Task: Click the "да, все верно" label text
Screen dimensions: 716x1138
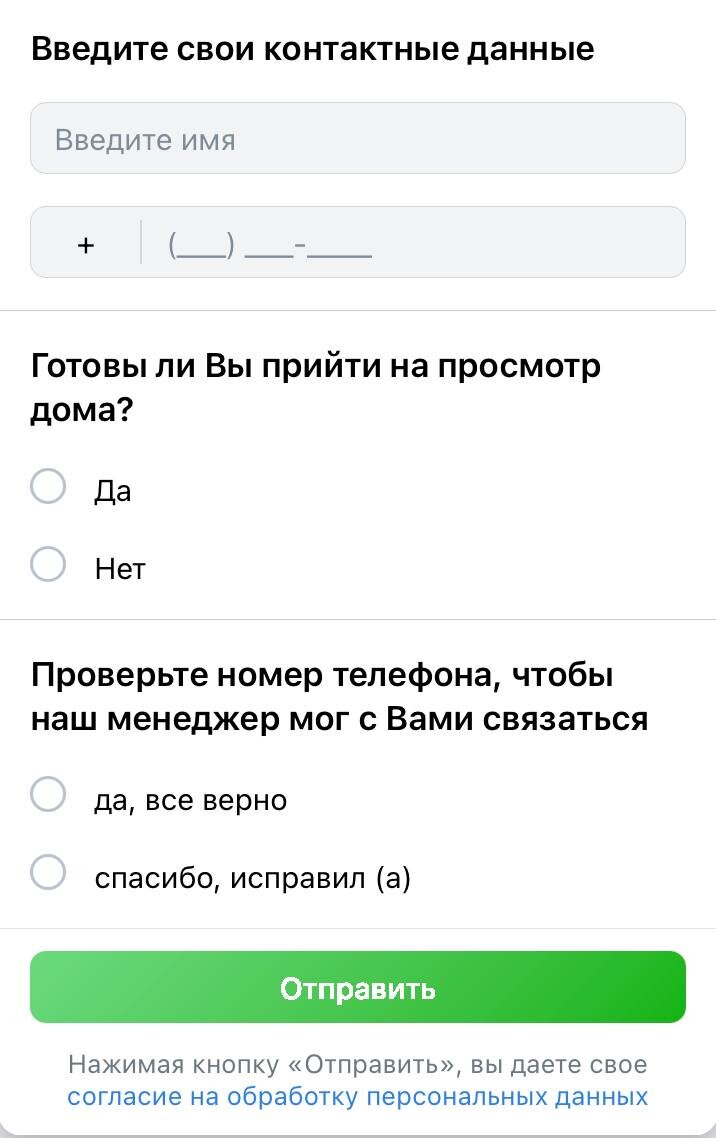Action: click(190, 800)
